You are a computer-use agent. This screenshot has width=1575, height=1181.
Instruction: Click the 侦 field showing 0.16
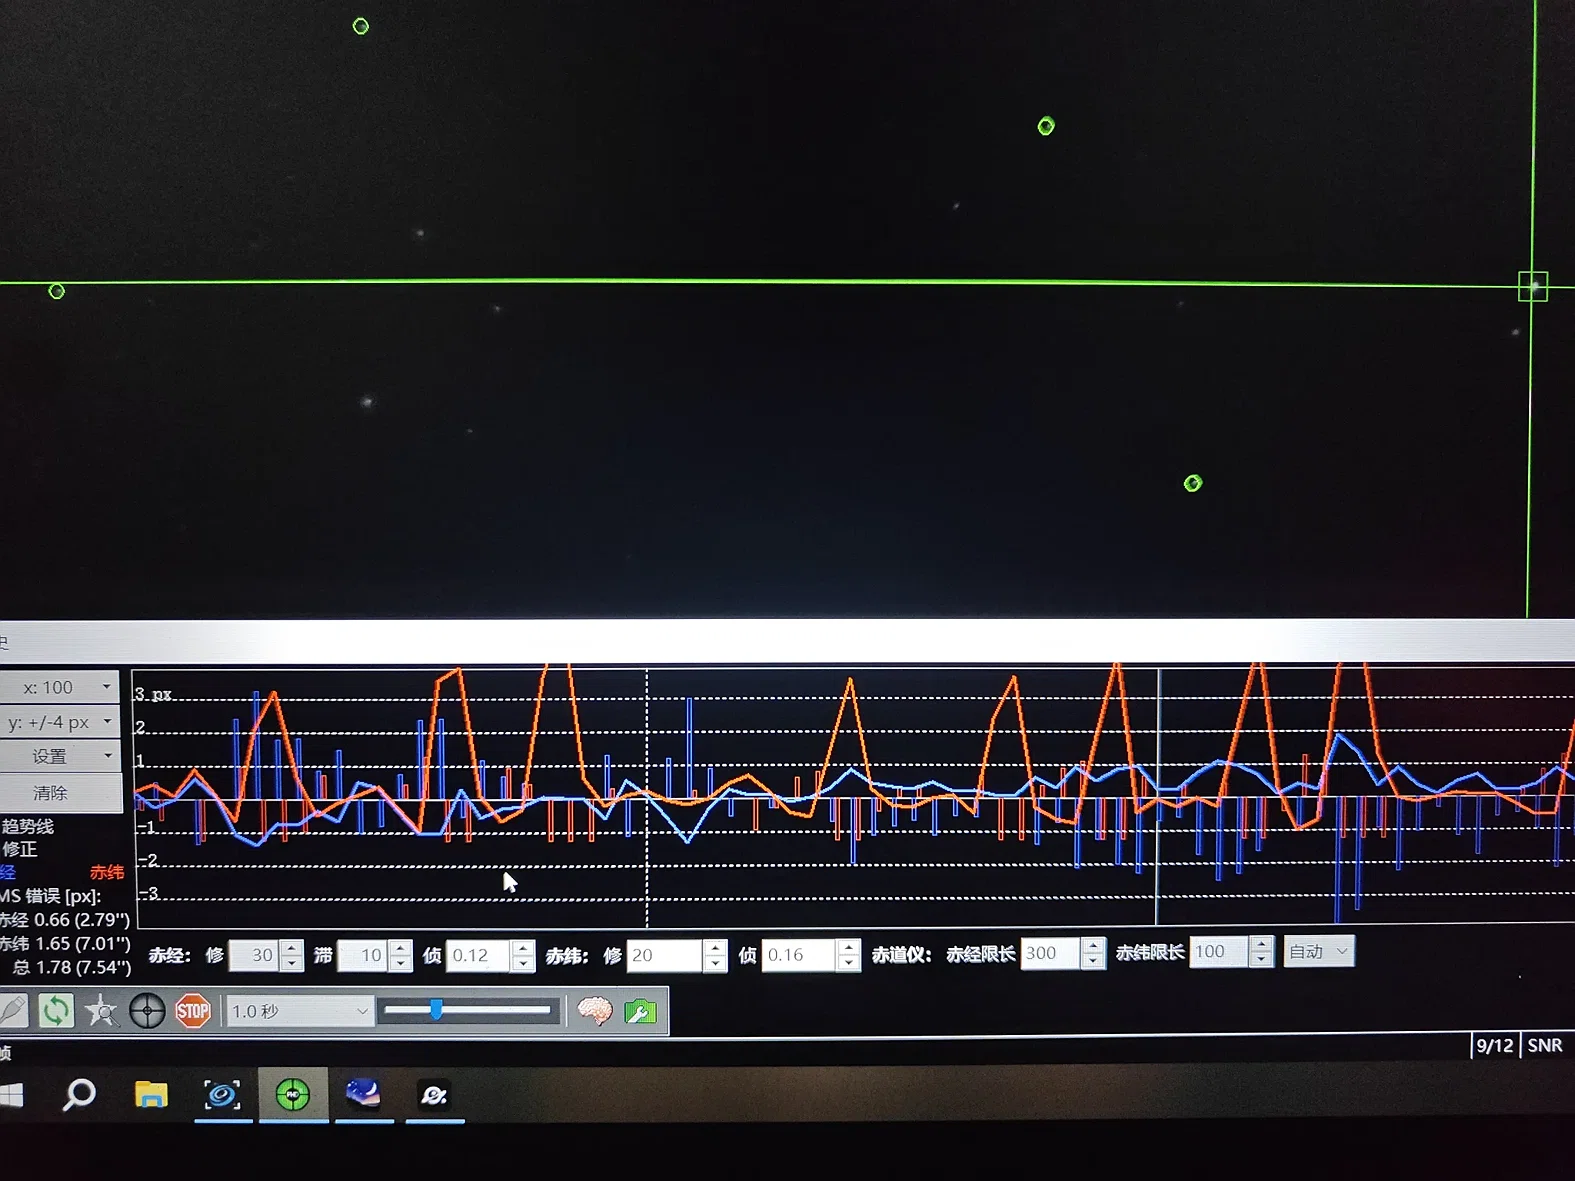(x=799, y=954)
